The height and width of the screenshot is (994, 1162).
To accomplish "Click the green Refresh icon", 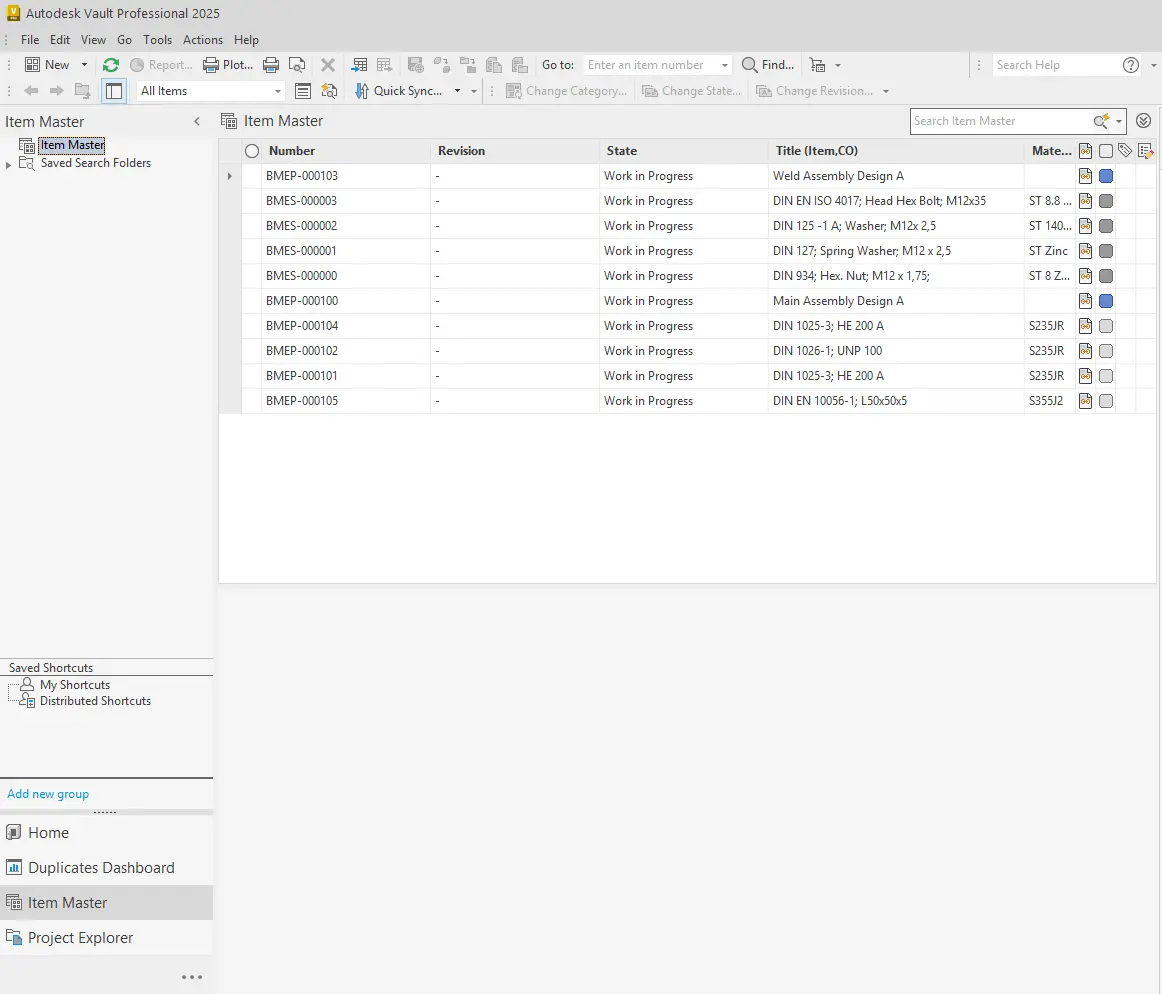I will click(x=110, y=65).
